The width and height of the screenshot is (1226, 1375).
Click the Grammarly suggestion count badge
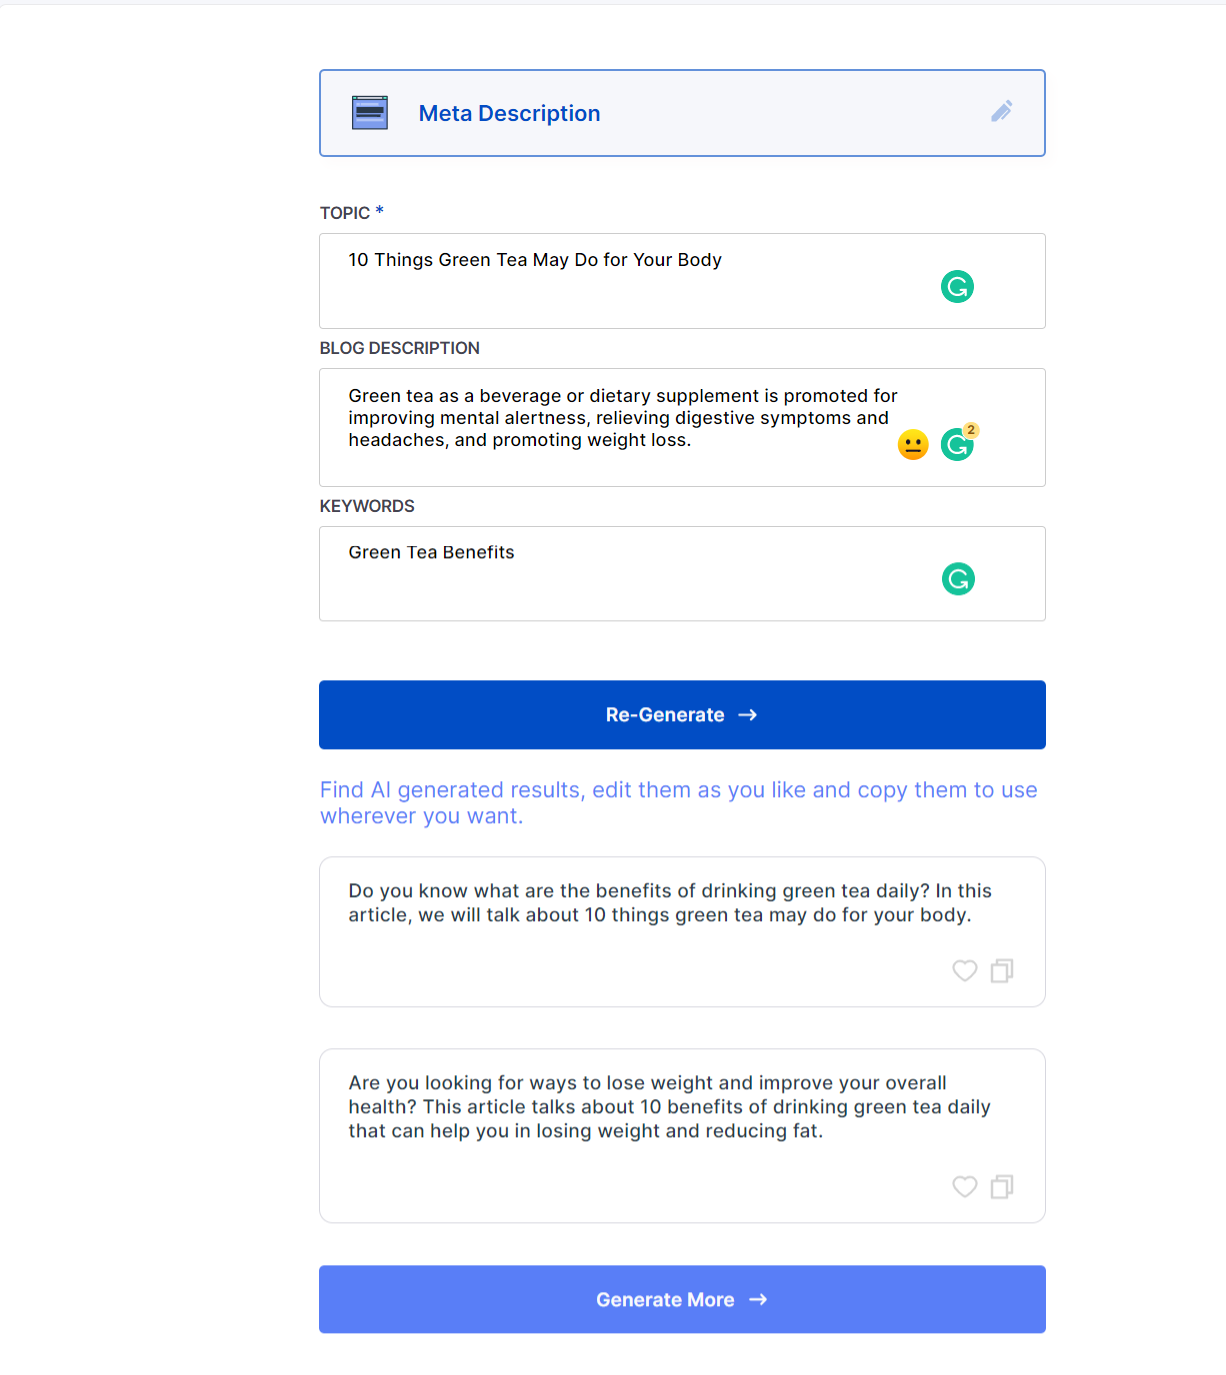pyautogui.click(x=971, y=430)
